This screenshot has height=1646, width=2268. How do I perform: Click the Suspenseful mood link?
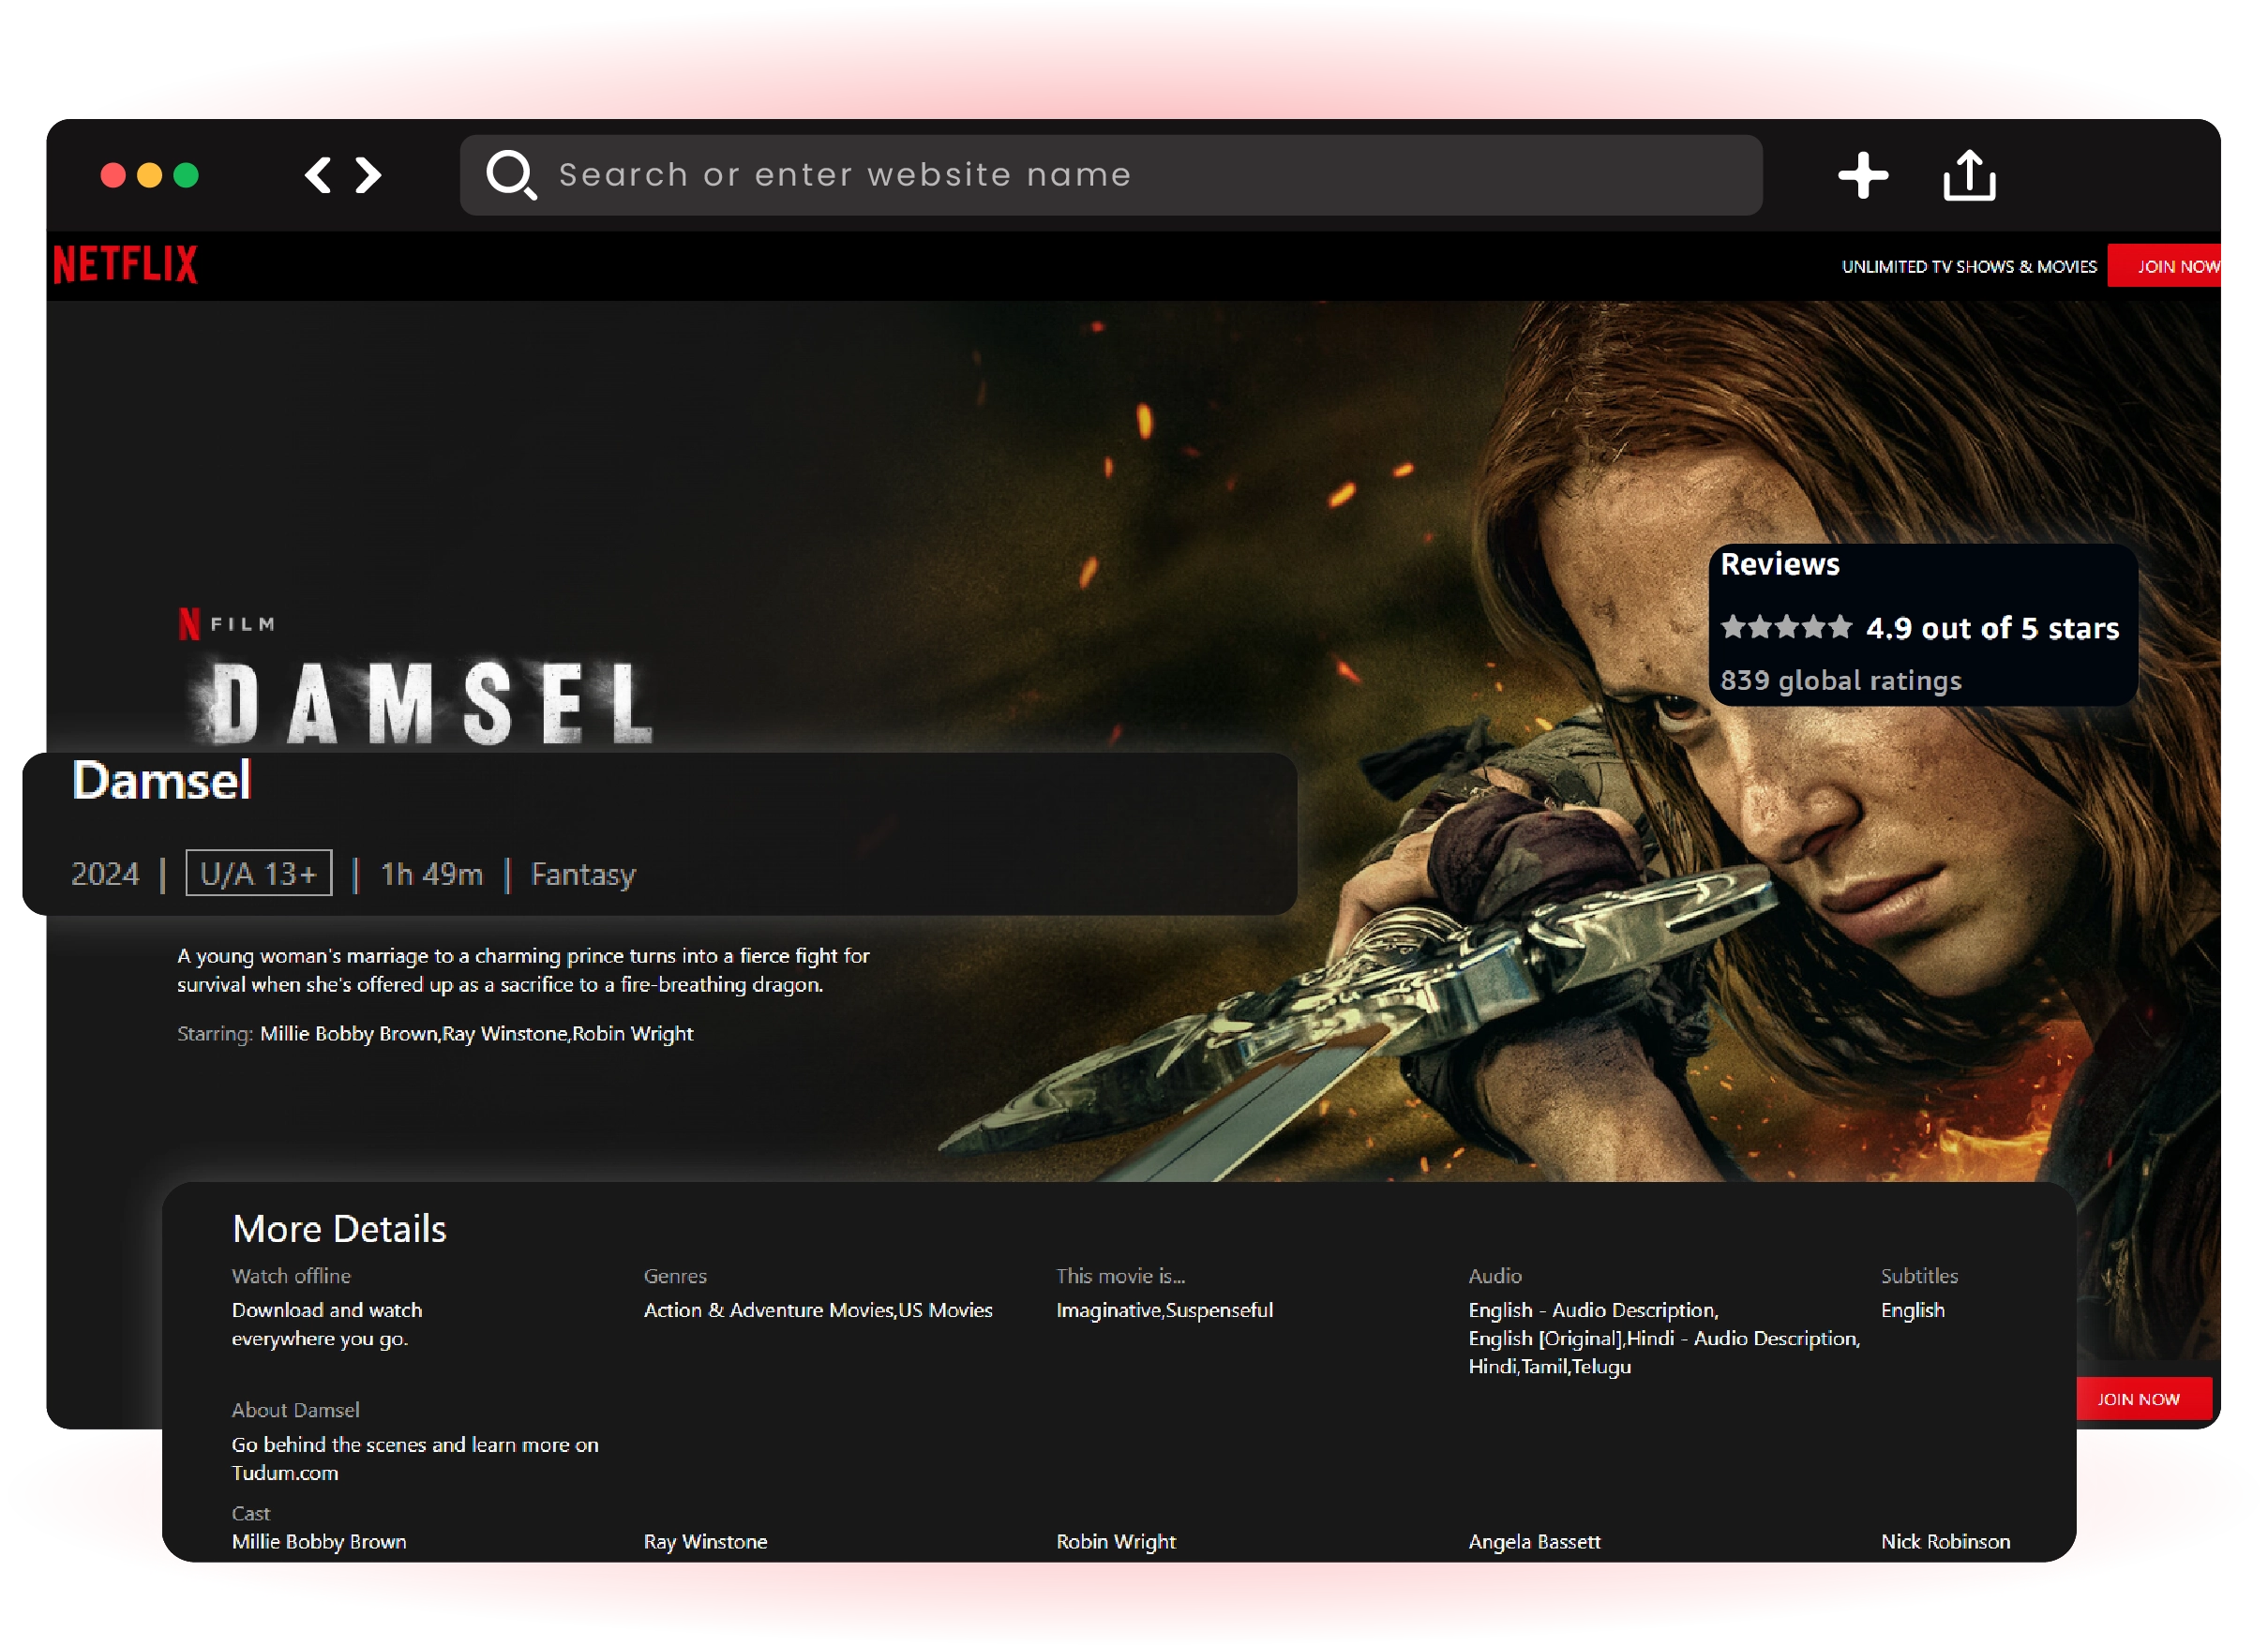pos(1219,1310)
